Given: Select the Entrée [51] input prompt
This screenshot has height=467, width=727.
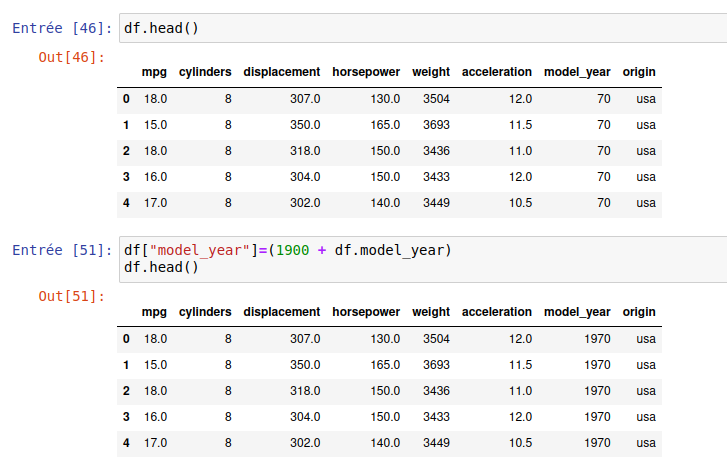Looking at the screenshot, I should tap(62, 250).
